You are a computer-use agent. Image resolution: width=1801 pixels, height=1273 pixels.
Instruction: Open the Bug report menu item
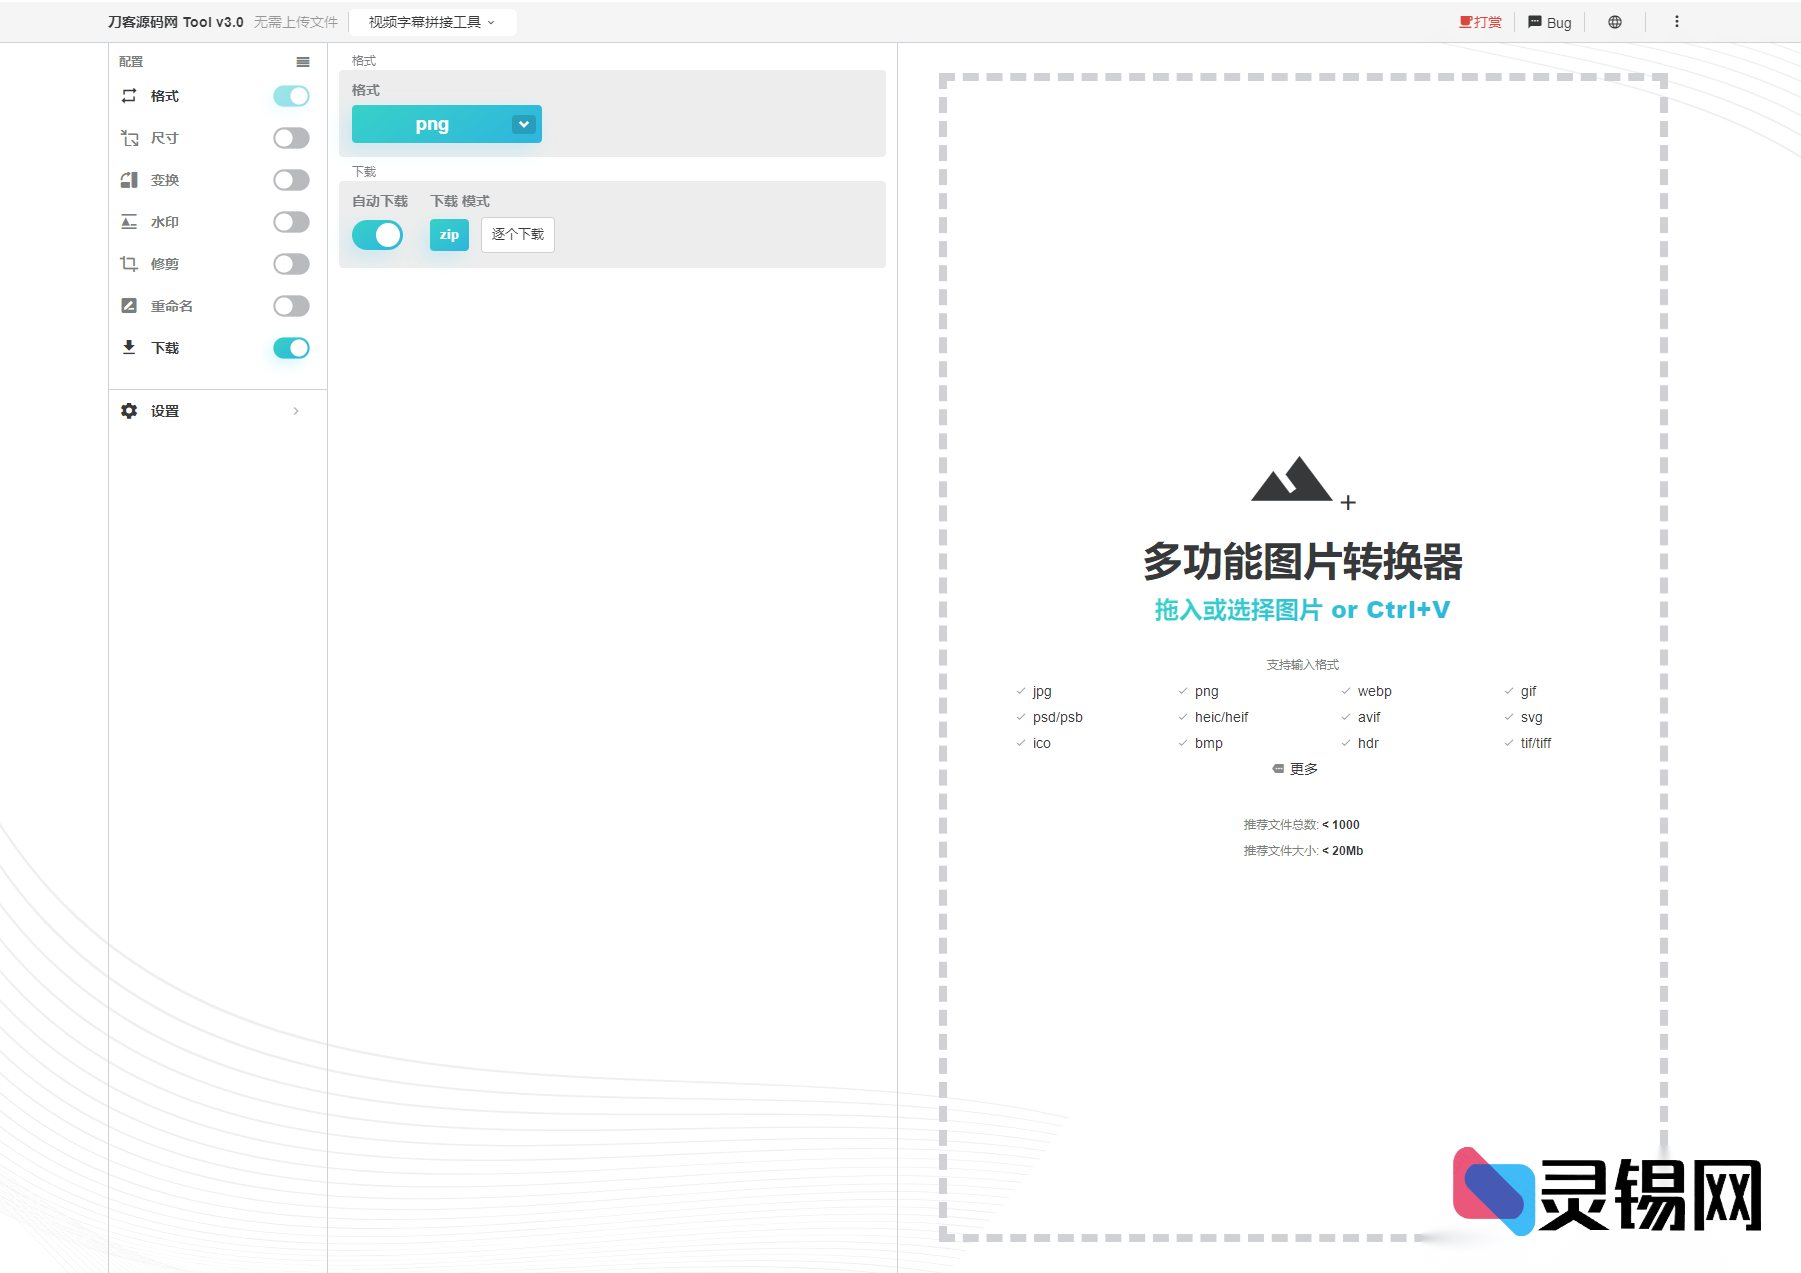(x=1549, y=22)
